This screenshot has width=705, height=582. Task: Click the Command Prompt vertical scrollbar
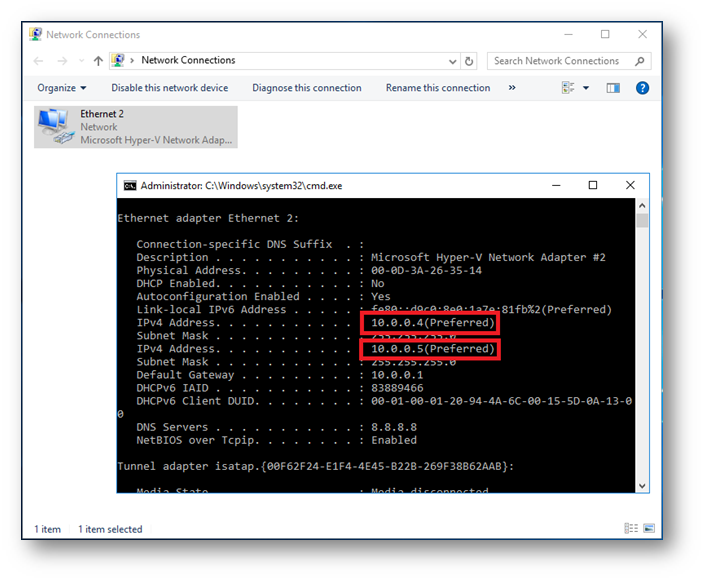[x=643, y=350]
